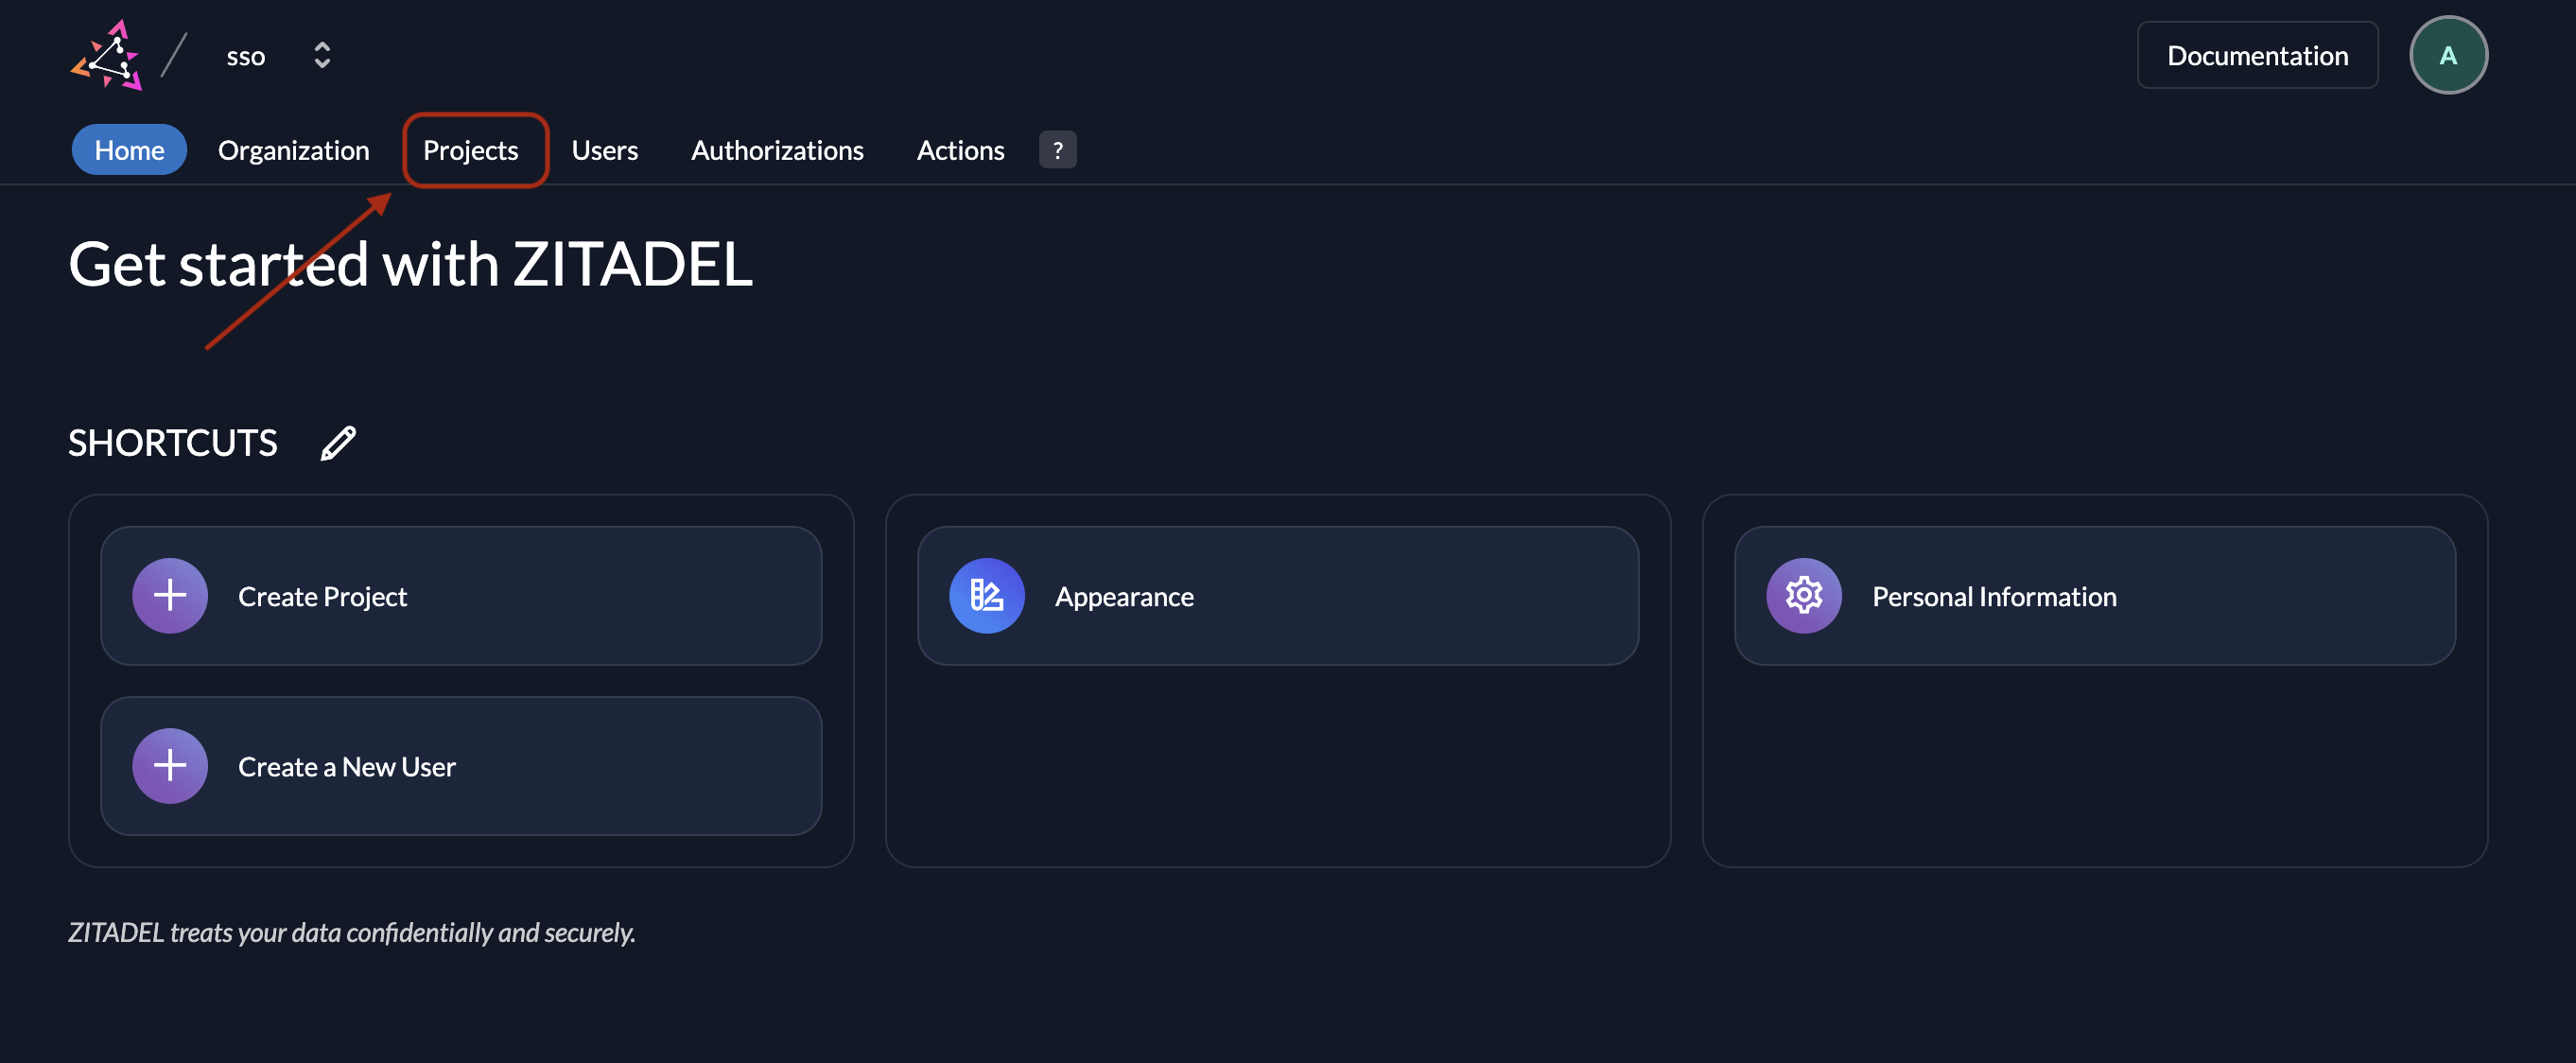The image size is (2576, 1063).
Task: Open the Documentation page
Action: (2257, 55)
